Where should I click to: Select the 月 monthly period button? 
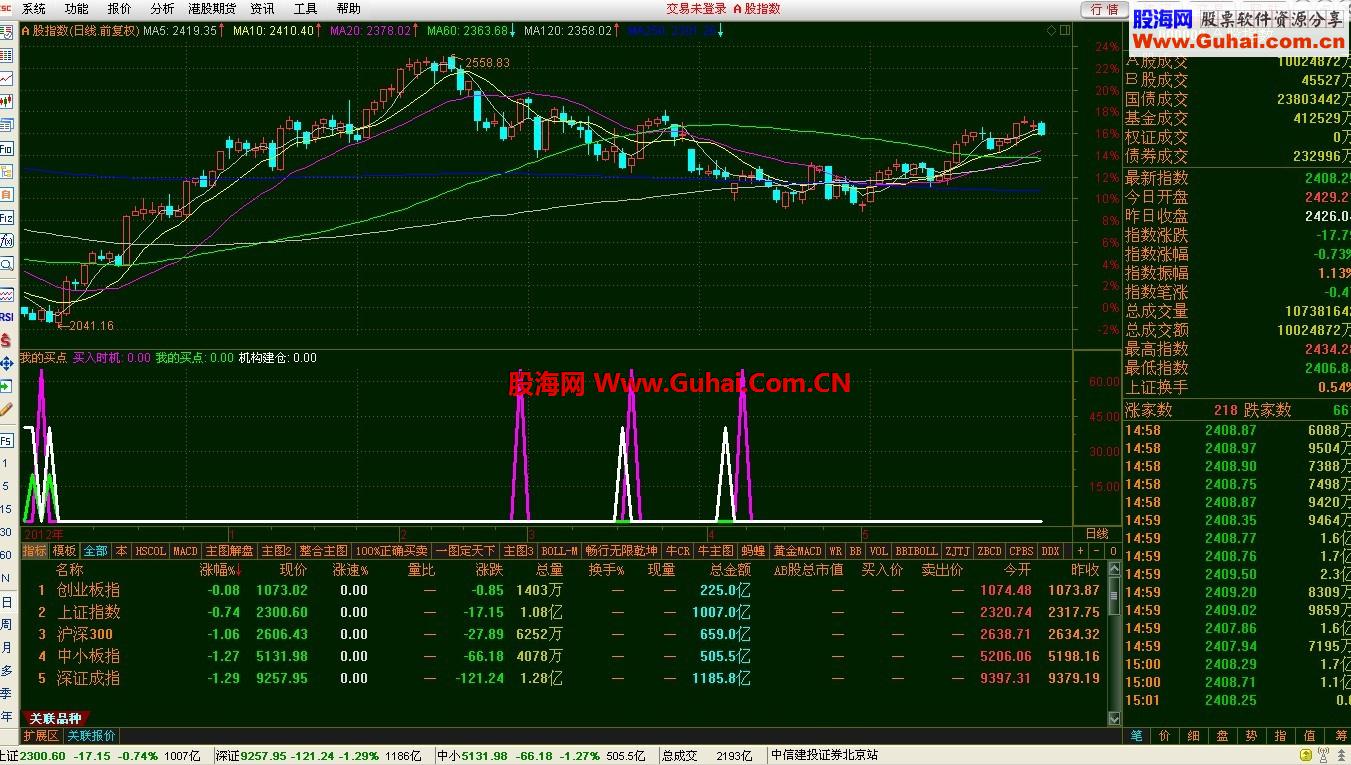click(7, 647)
